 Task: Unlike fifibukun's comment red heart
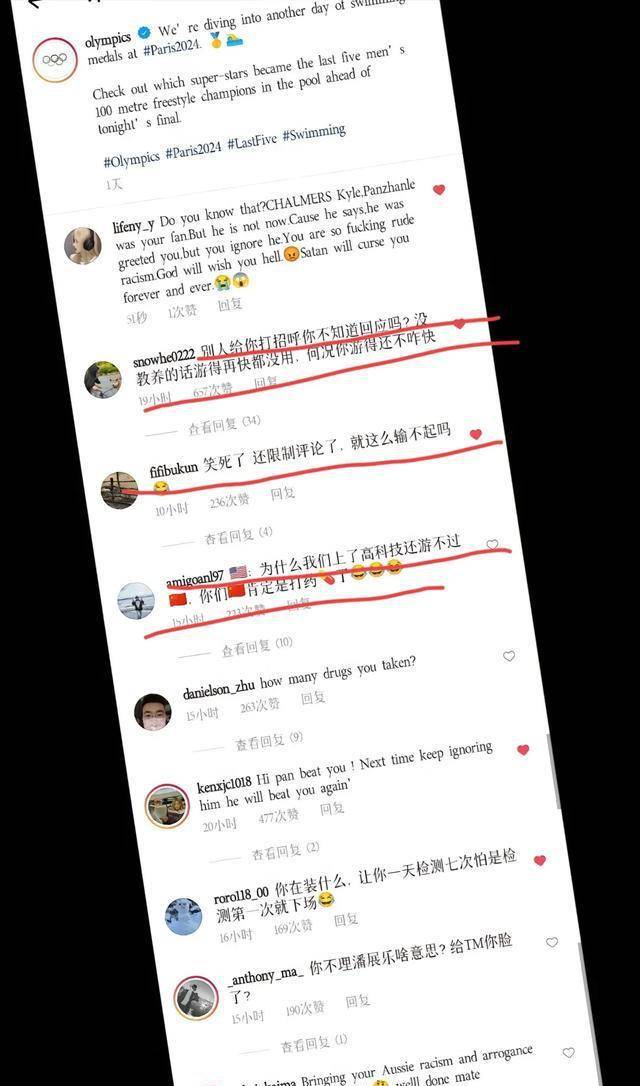point(475,434)
